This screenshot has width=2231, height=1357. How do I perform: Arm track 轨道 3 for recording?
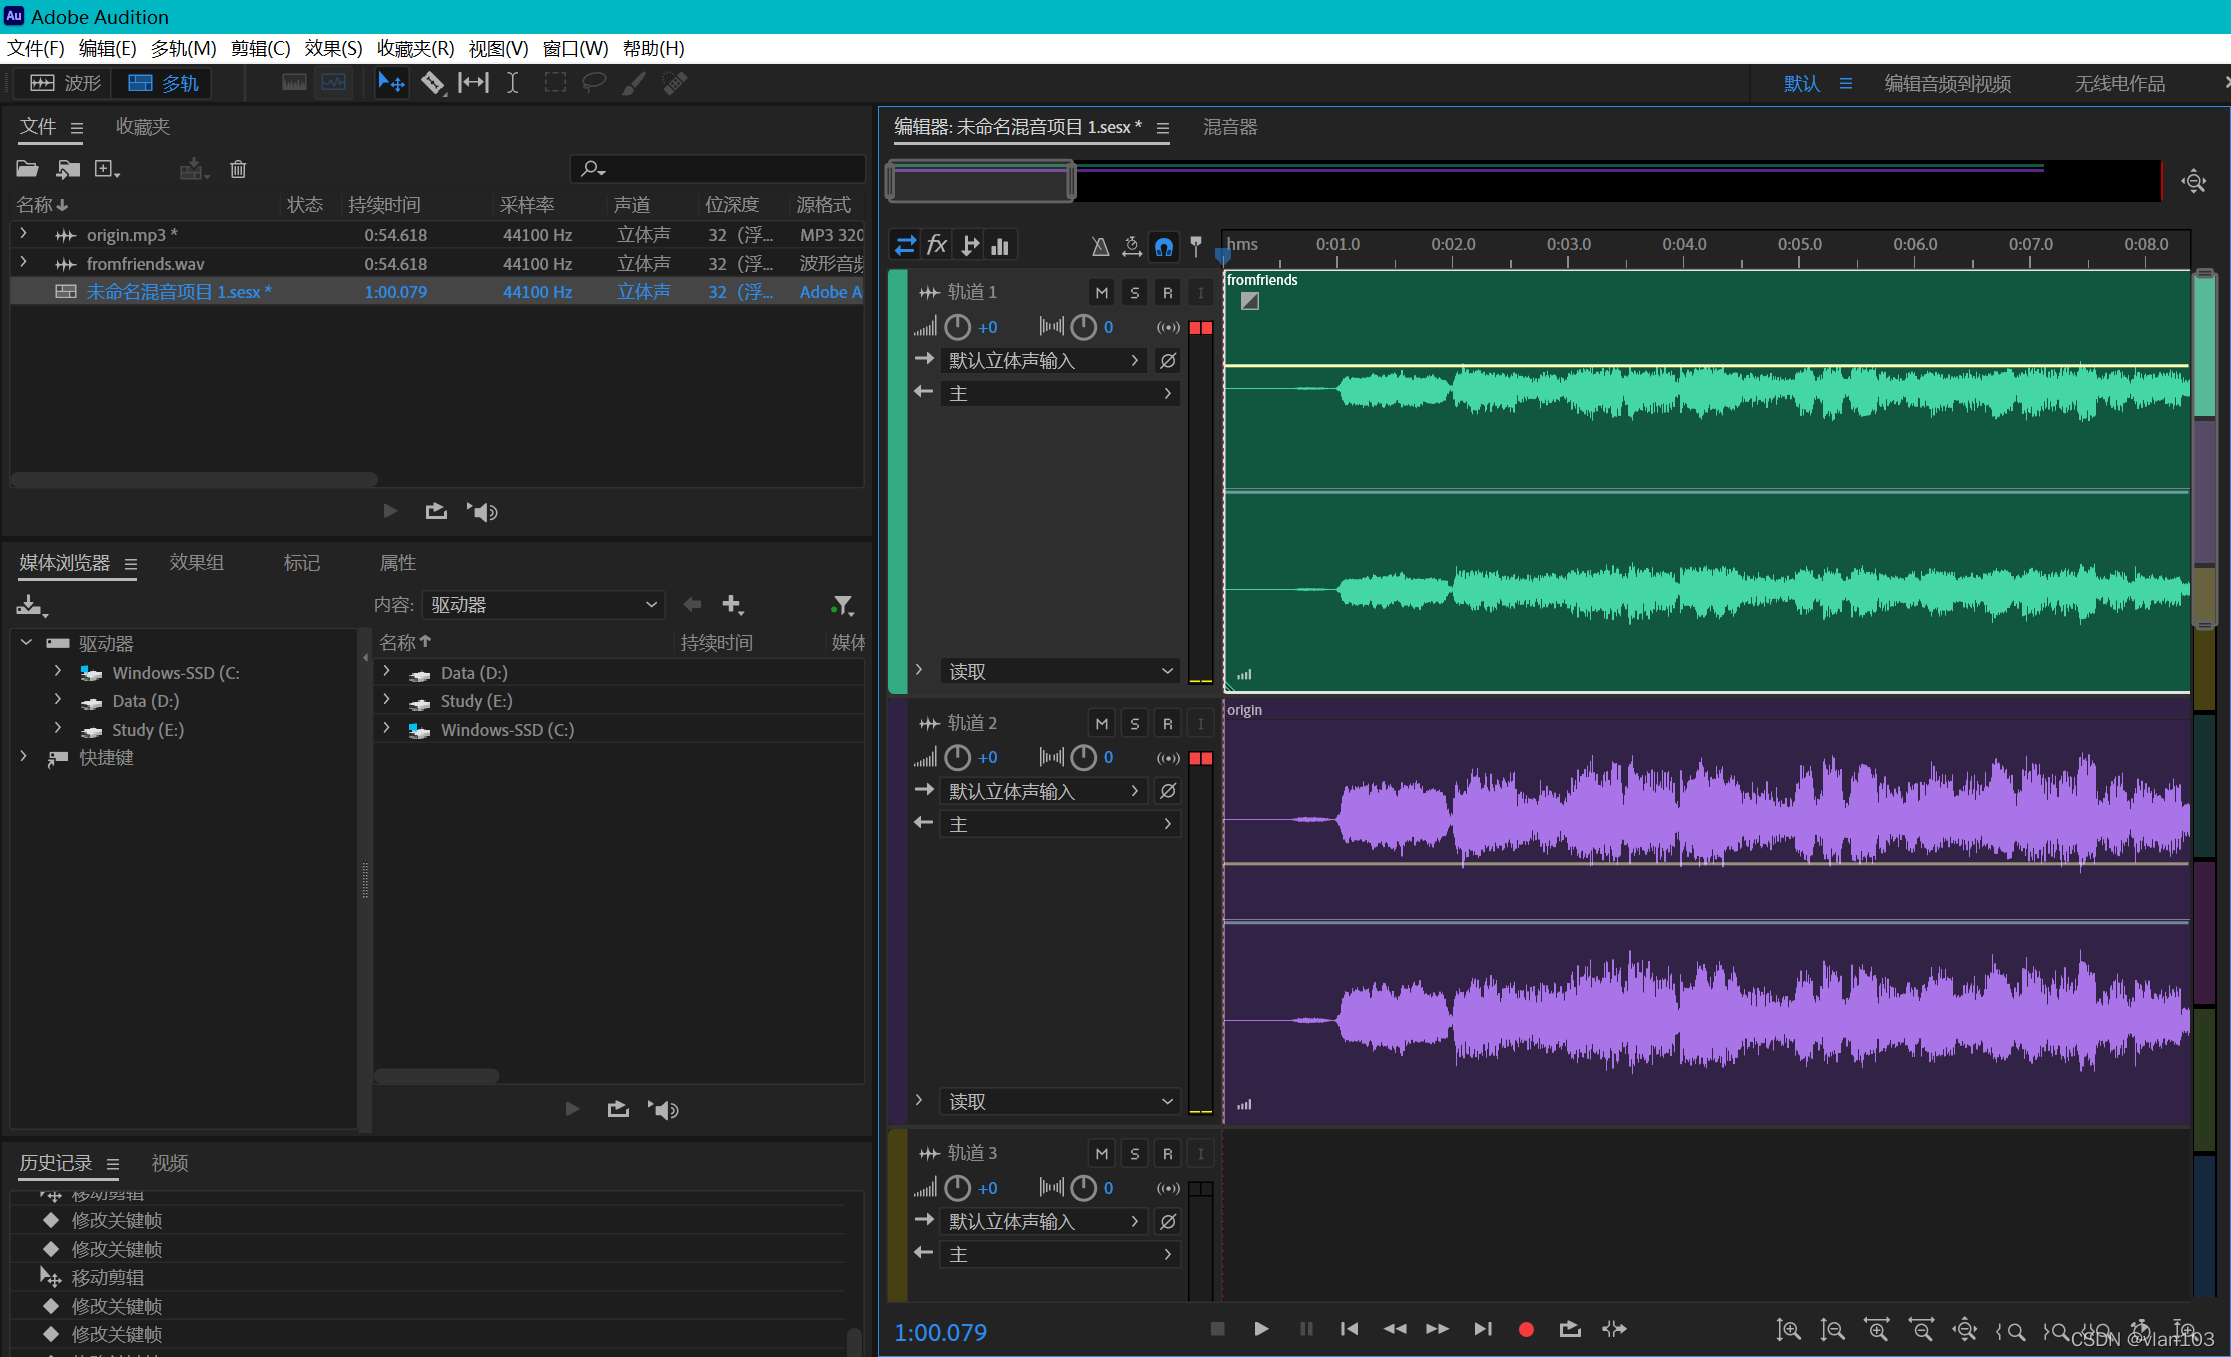point(1167,1154)
